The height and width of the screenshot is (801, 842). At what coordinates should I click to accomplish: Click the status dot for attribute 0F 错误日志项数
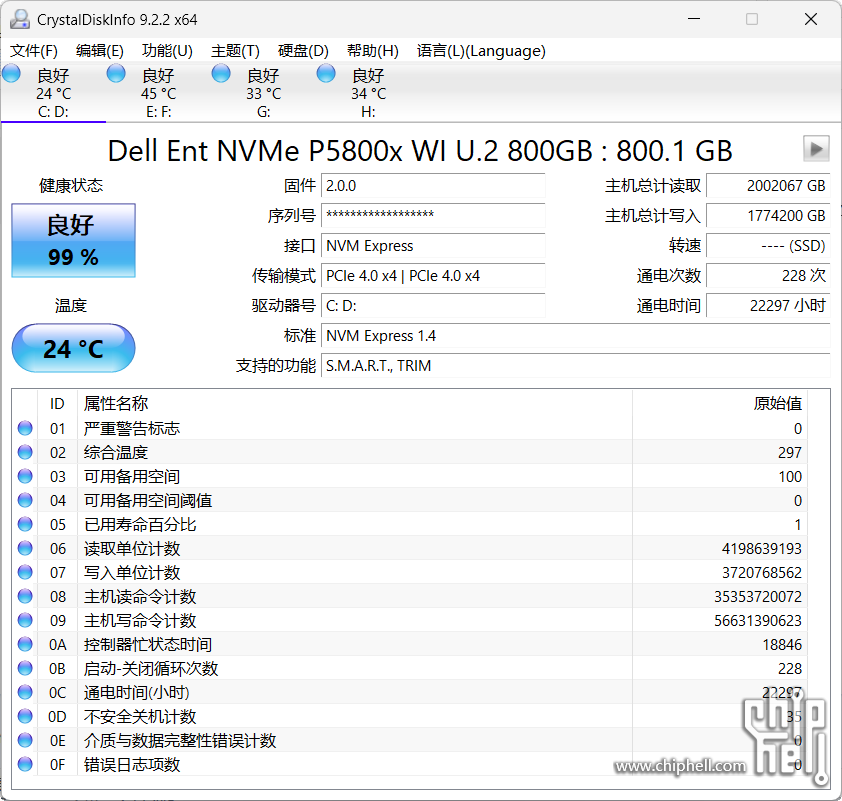point(25,764)
